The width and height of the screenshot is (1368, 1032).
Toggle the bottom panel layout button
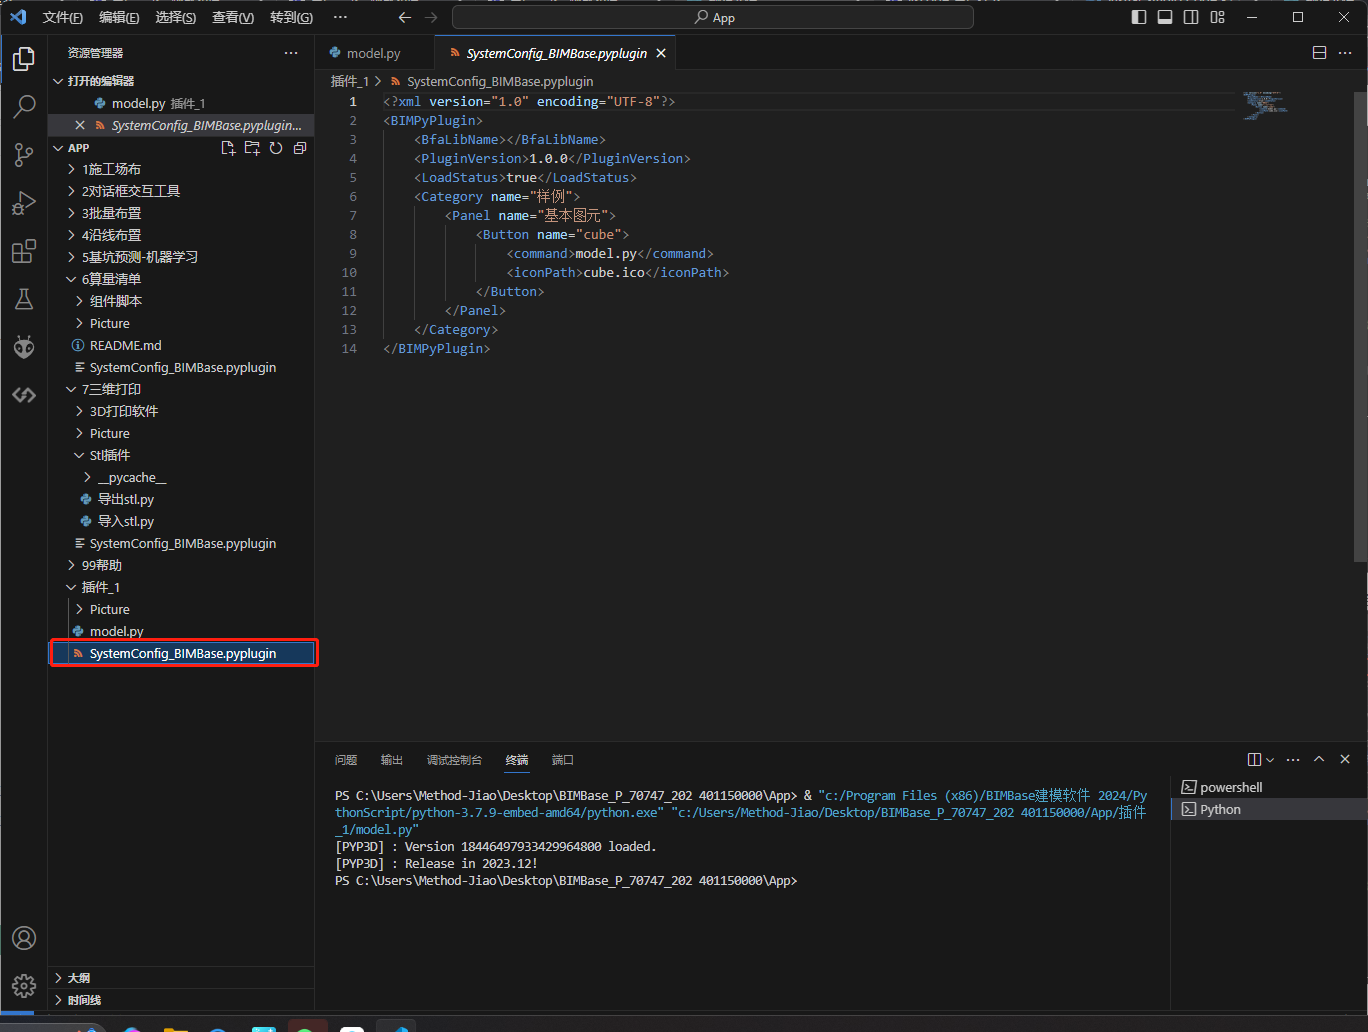click(1165, 17)
